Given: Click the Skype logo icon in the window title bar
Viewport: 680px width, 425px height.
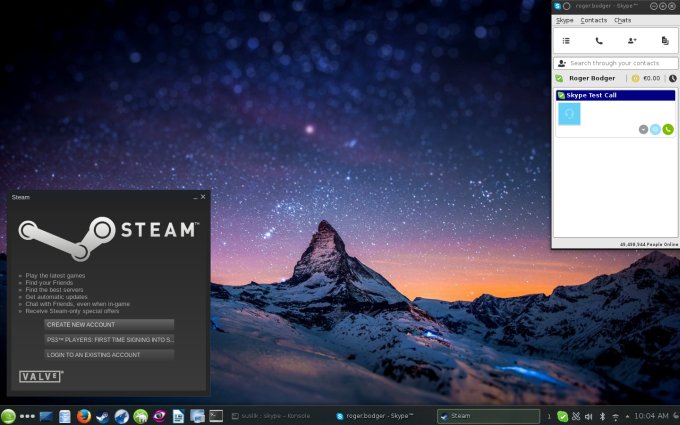Looking at the screenshot, I should [558, 6].
